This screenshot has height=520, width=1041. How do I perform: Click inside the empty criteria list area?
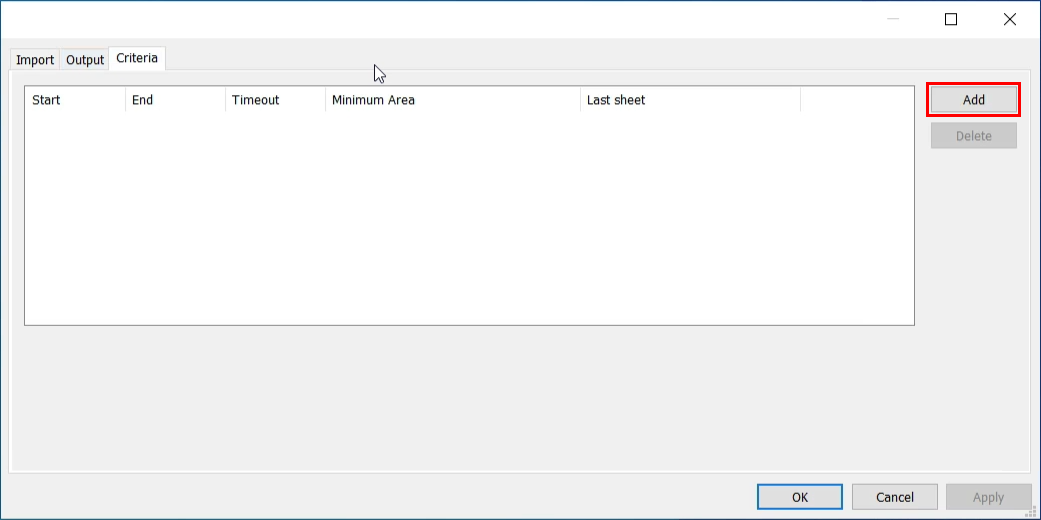(x=468, y=218)
